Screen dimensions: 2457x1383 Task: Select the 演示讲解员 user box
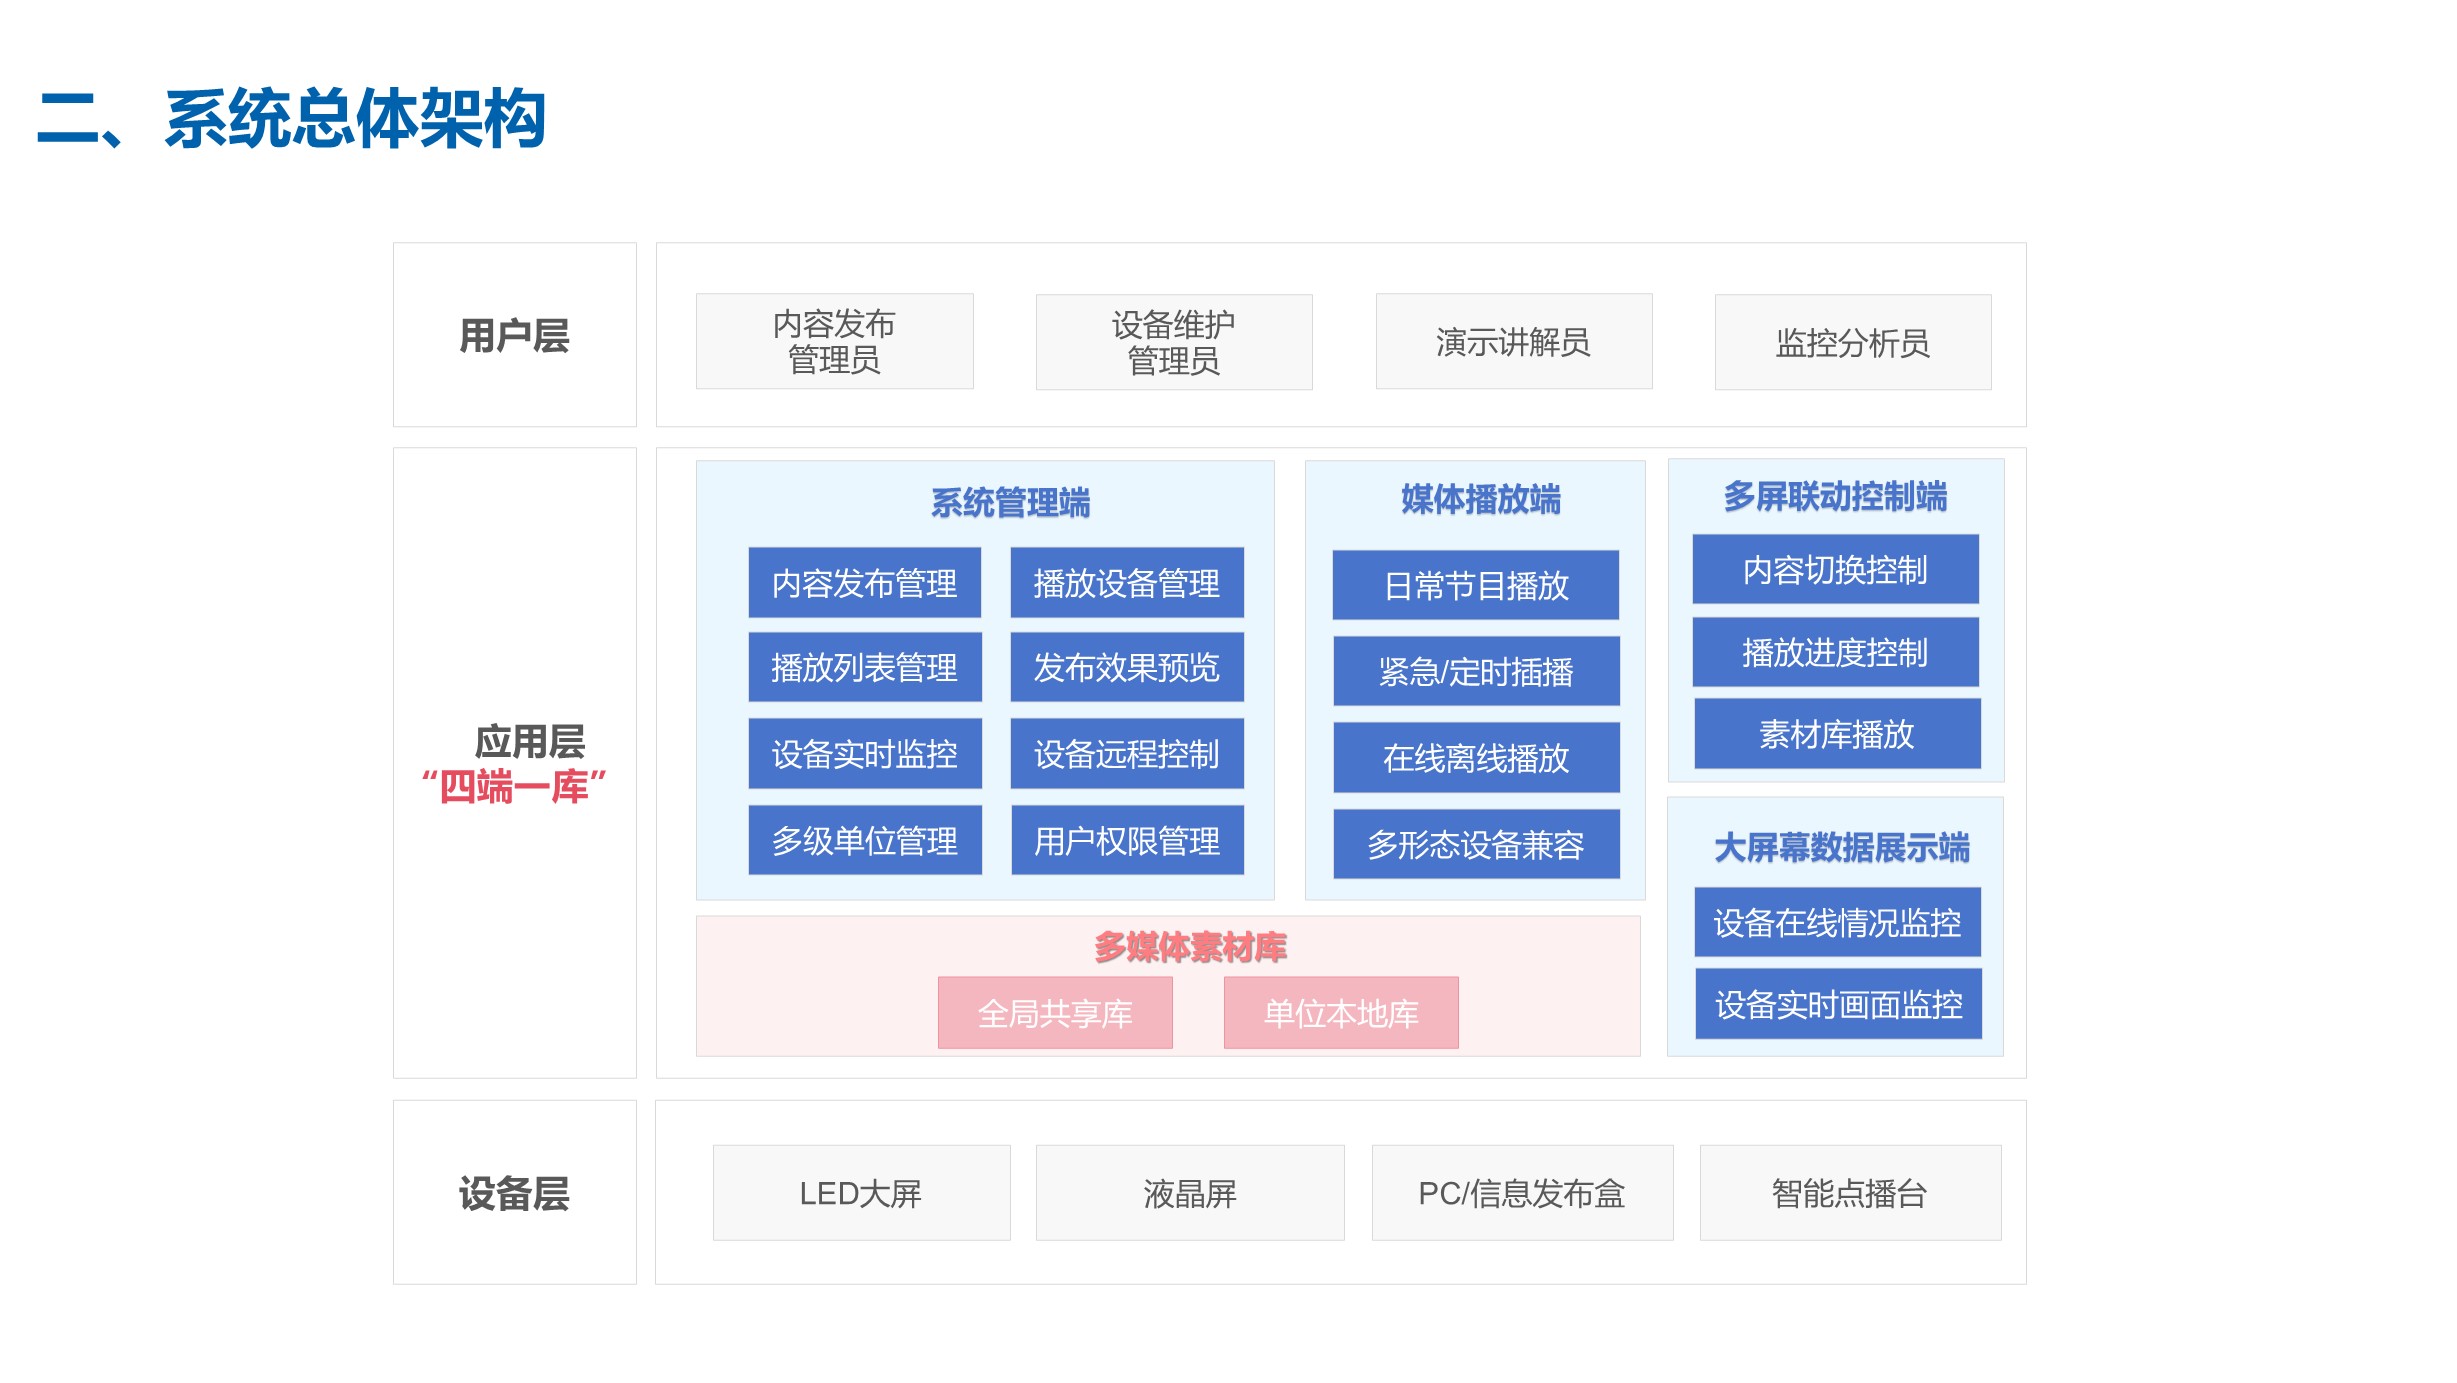coord(1513,342)
